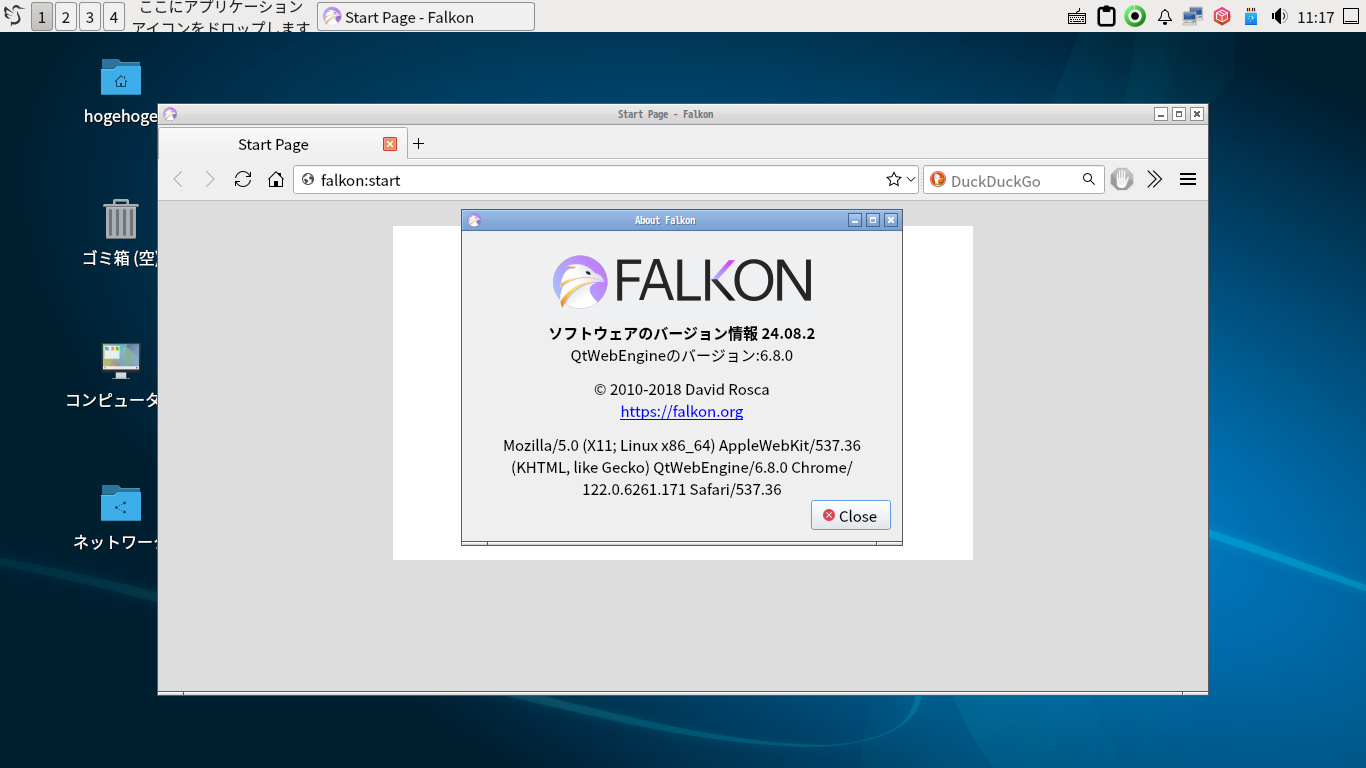Go back with the Falkon back arrow
This screenshot has height=768, width=1366.
178,179
